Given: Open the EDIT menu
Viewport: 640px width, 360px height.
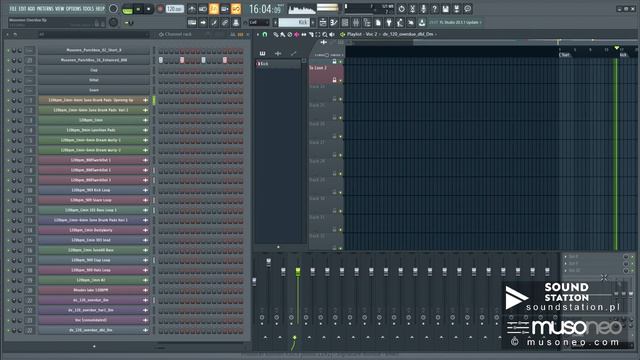Looking at the screenshot, I should [x=22, y=9].
